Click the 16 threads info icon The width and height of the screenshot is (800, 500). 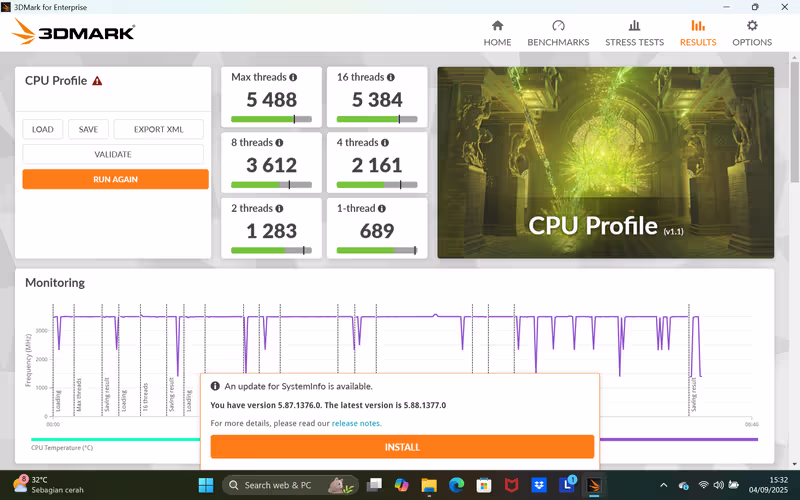point(390,77)
